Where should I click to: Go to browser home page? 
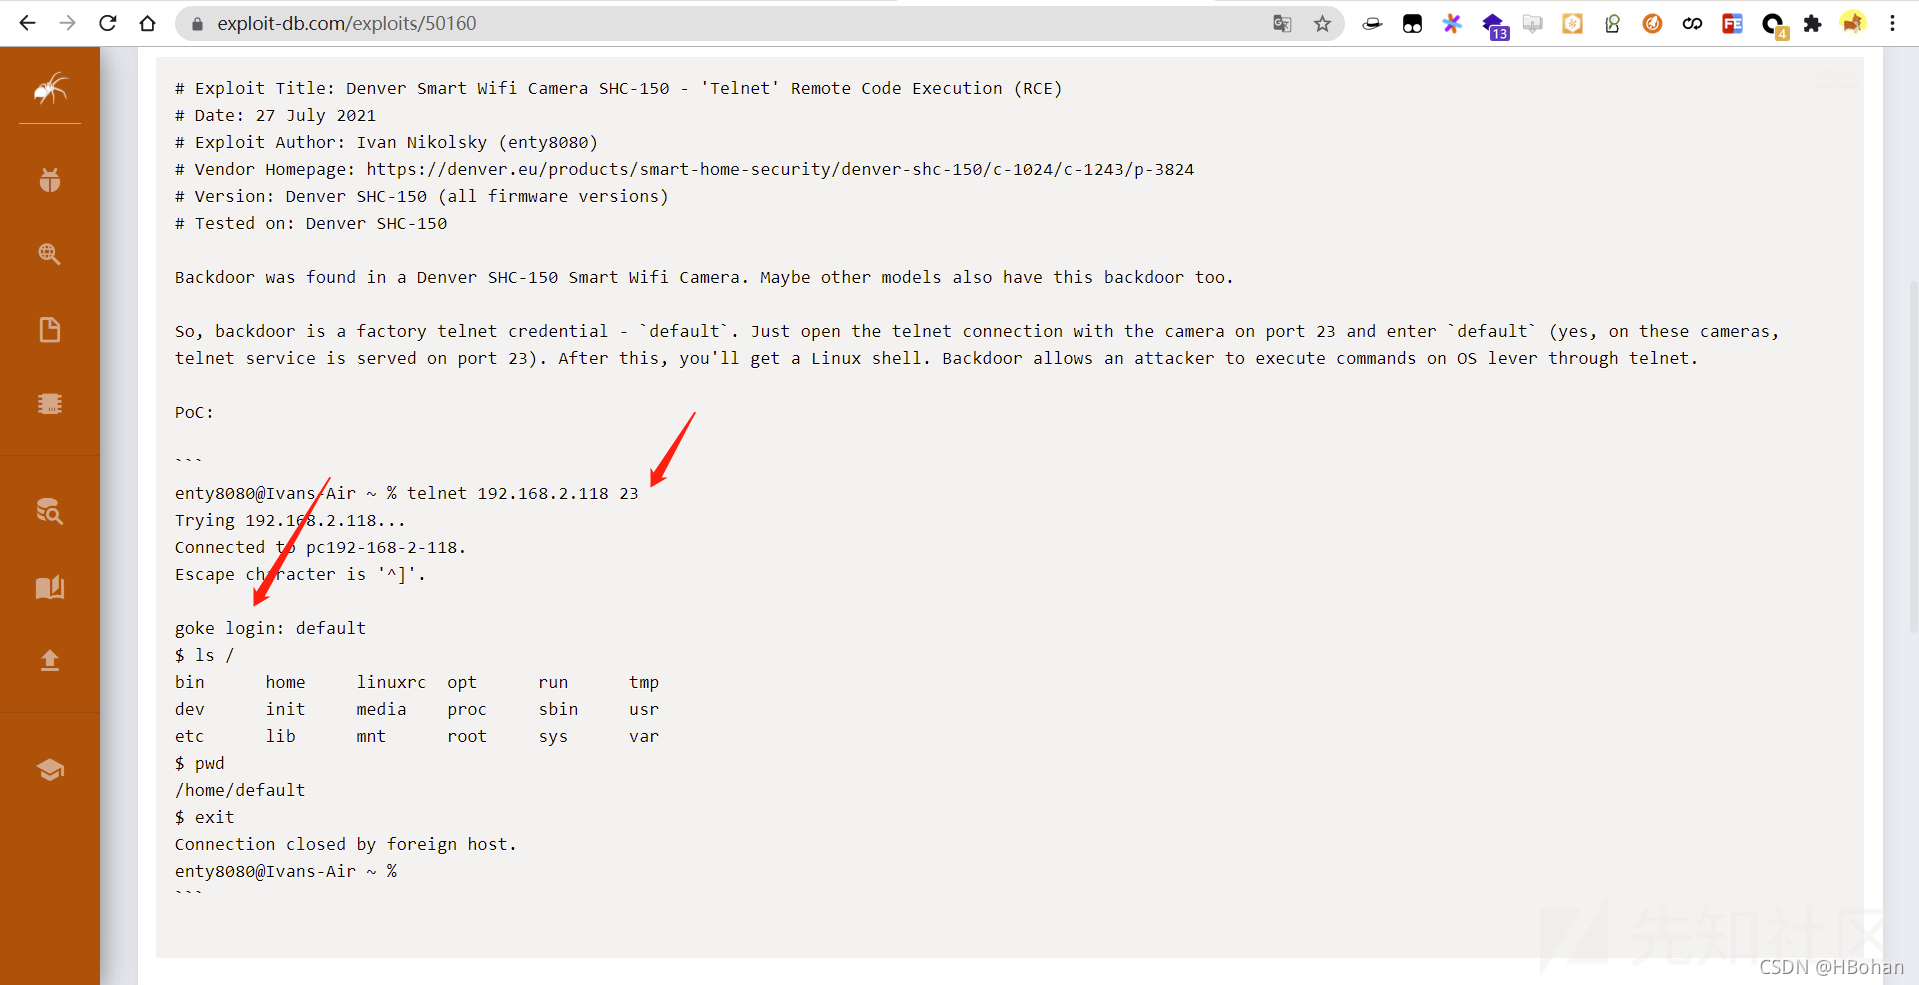point(147,23)
